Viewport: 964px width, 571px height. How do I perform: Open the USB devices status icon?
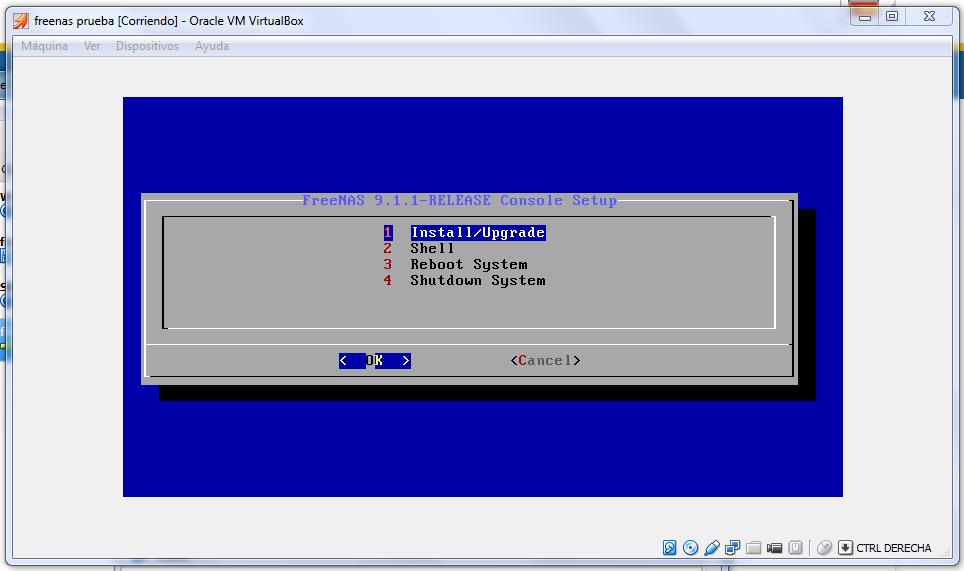pos(712,548)
